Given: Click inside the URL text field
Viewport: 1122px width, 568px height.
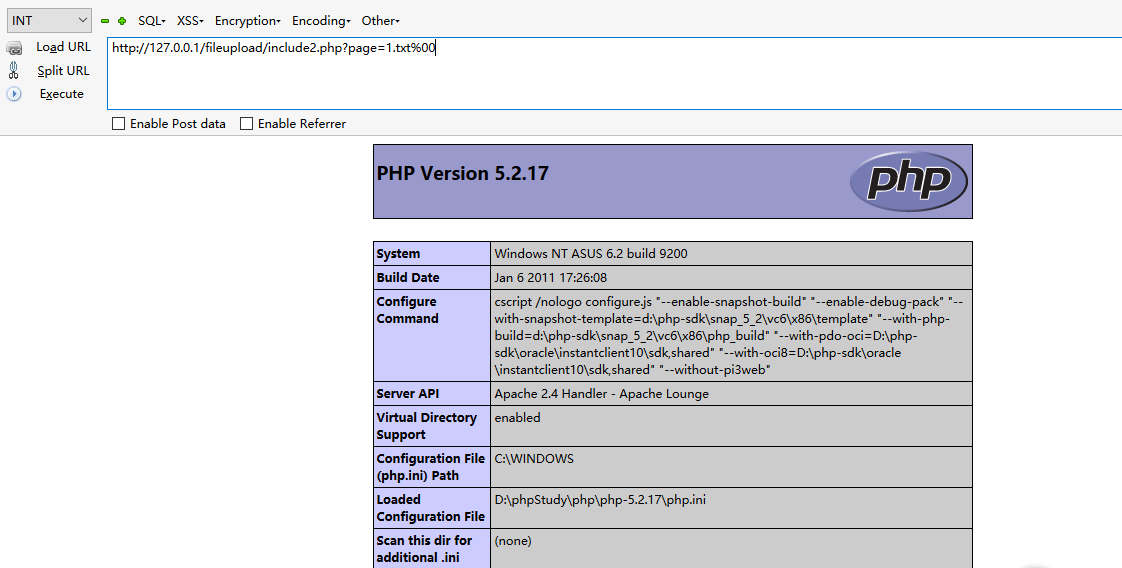Looking at the screenshot, I should [615, 73].
